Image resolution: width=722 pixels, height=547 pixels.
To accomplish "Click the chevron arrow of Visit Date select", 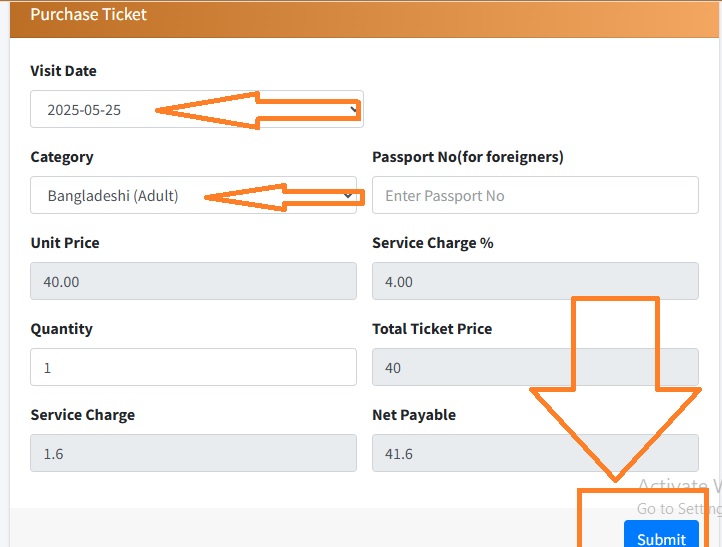I will pos(353,110).
